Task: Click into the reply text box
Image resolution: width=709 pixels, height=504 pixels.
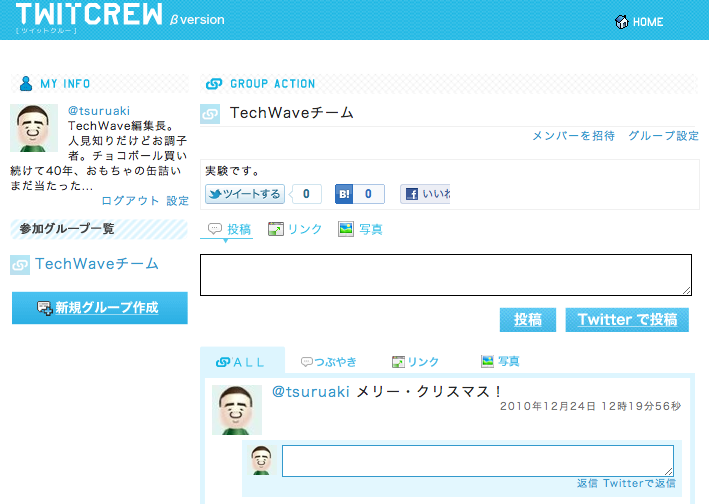Action: click(x=478, y=461)
